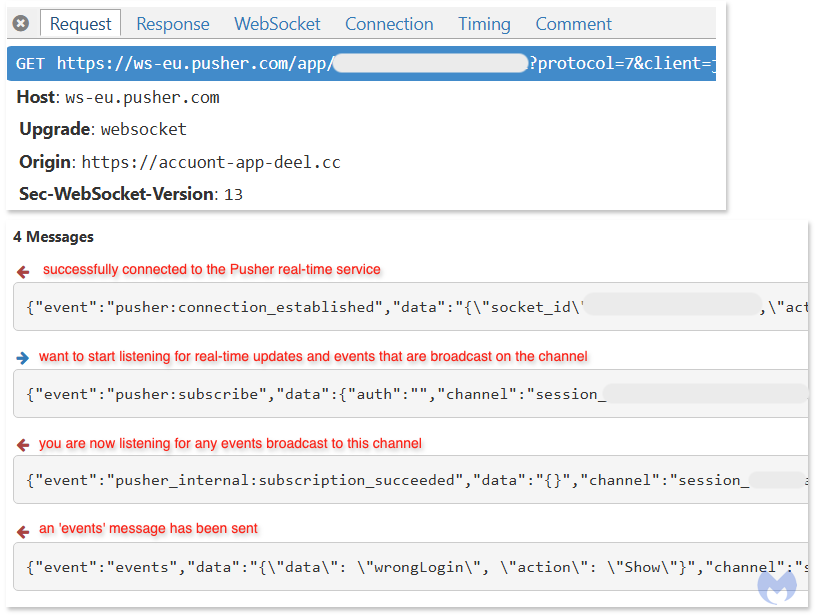Click the incoming arrow for subscription succeeded
The width and height of the screenshot is (818, 615).
pos(24,445)
